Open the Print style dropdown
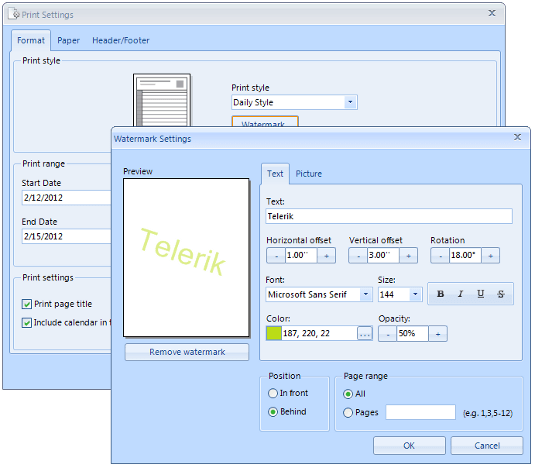This screenshot has width=535, height=468. point(350,102)
